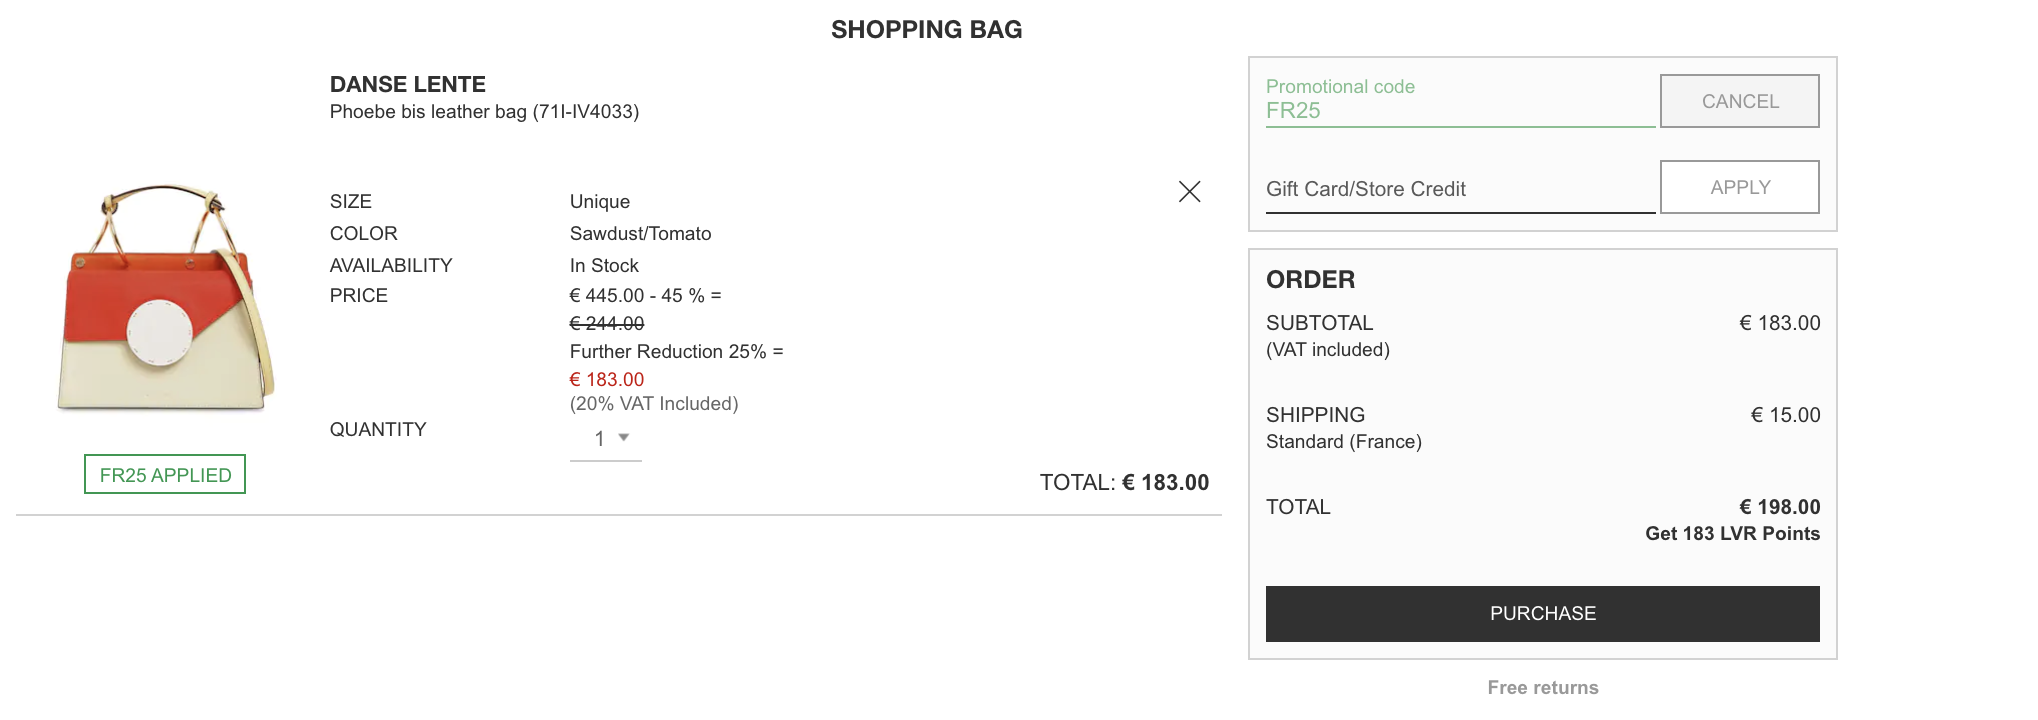Apply the gift card or store credit

(x=1740, y=187)
